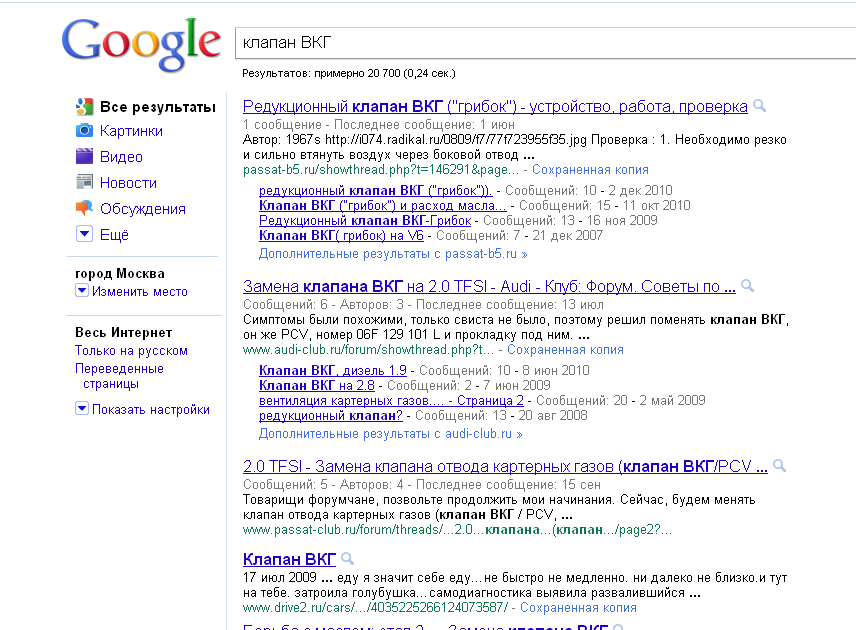
Task: Click the "Весь Интернет" heading
Action: tap(123, 332)
